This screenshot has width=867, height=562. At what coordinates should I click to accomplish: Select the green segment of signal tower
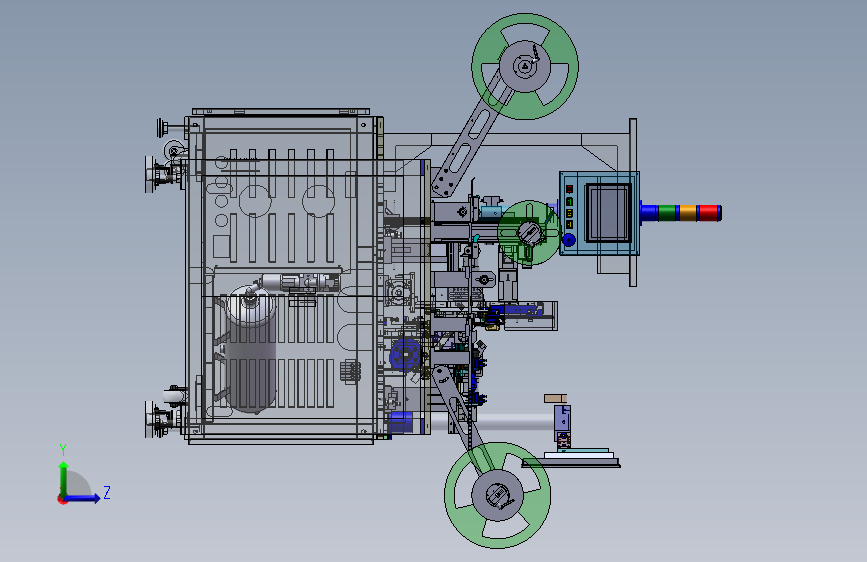click(667, 213)
